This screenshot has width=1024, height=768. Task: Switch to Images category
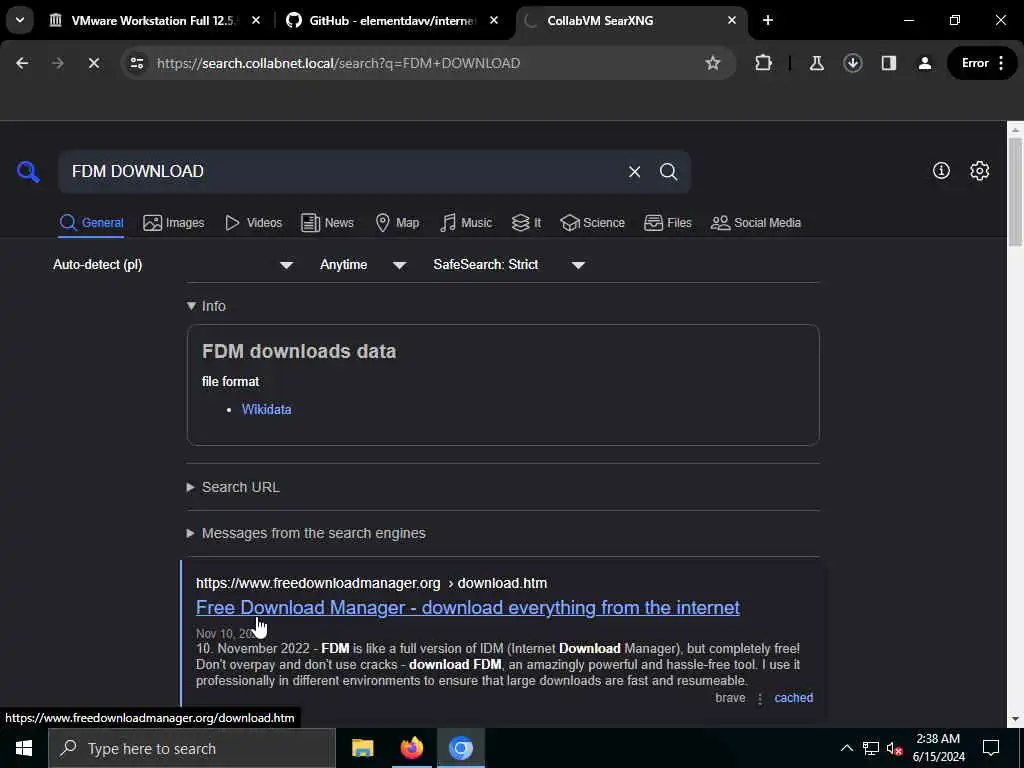174,223
